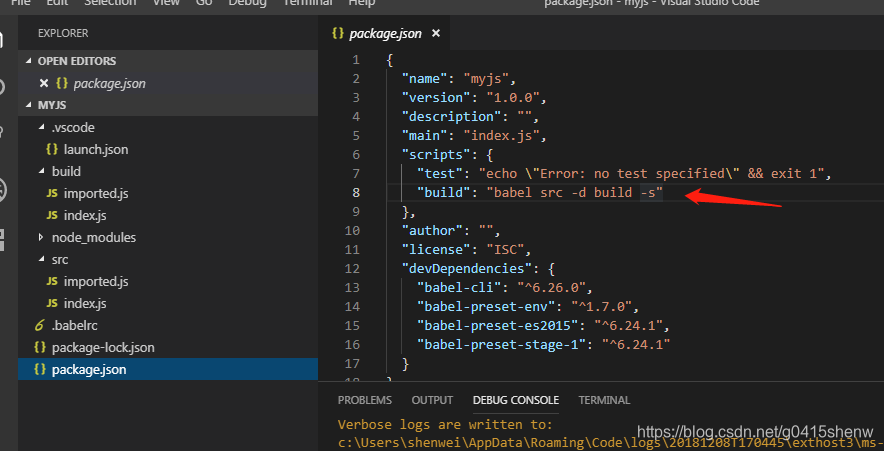Switch to TERMINAL panel tab
The height and width of the screenshot is (451, 884).
[x=604, y=400]
